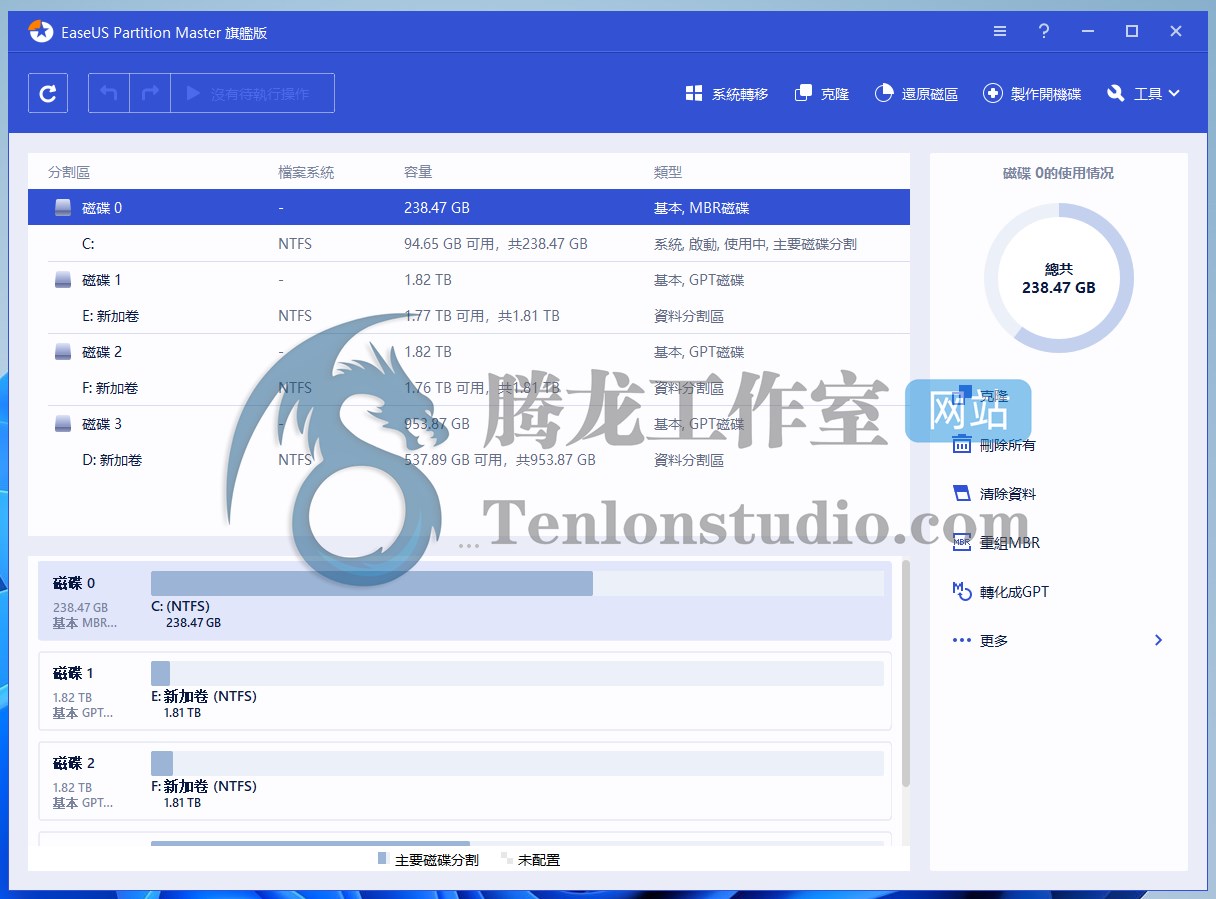Select E: 新加卷 partition row
Viewport: 1216px width, 899px height.
click(469, 316)
